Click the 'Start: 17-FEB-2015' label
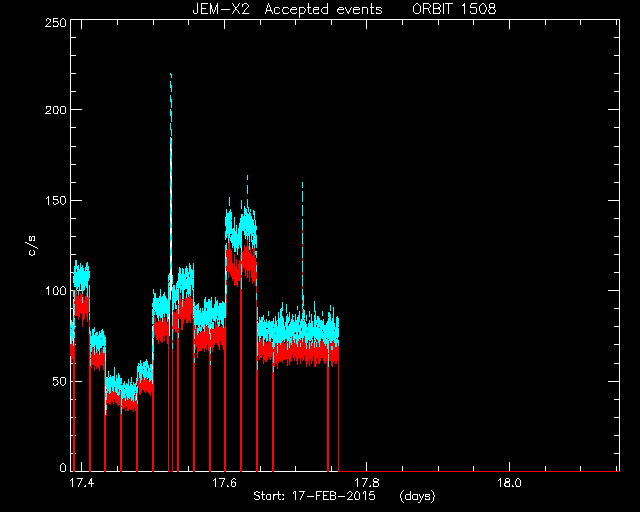This screenshot has height=512, width=640. (x=314, y=496)
